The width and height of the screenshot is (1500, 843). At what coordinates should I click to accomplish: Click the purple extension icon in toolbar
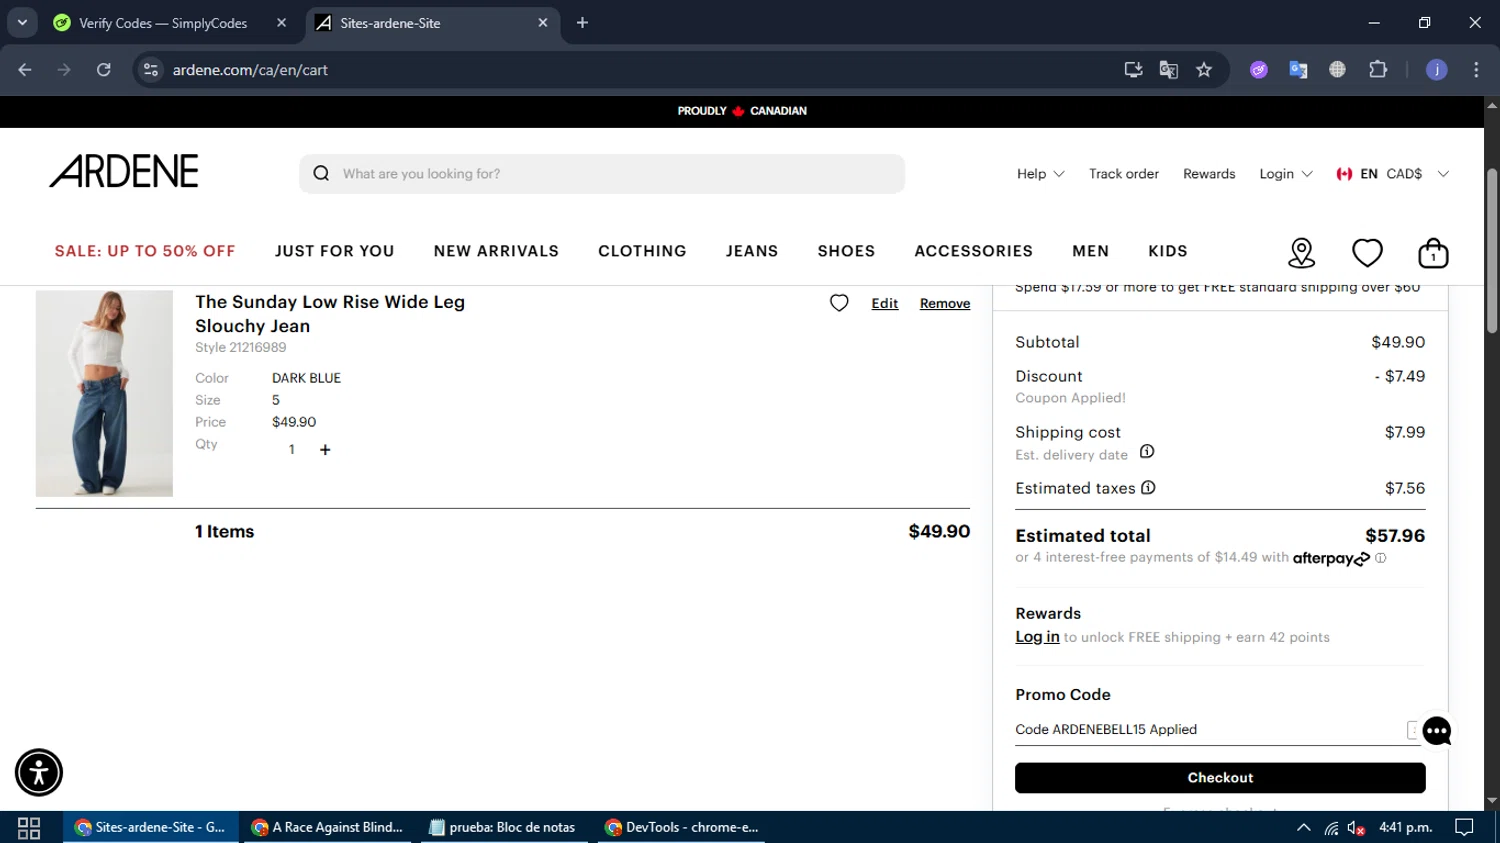point(1259,70)
